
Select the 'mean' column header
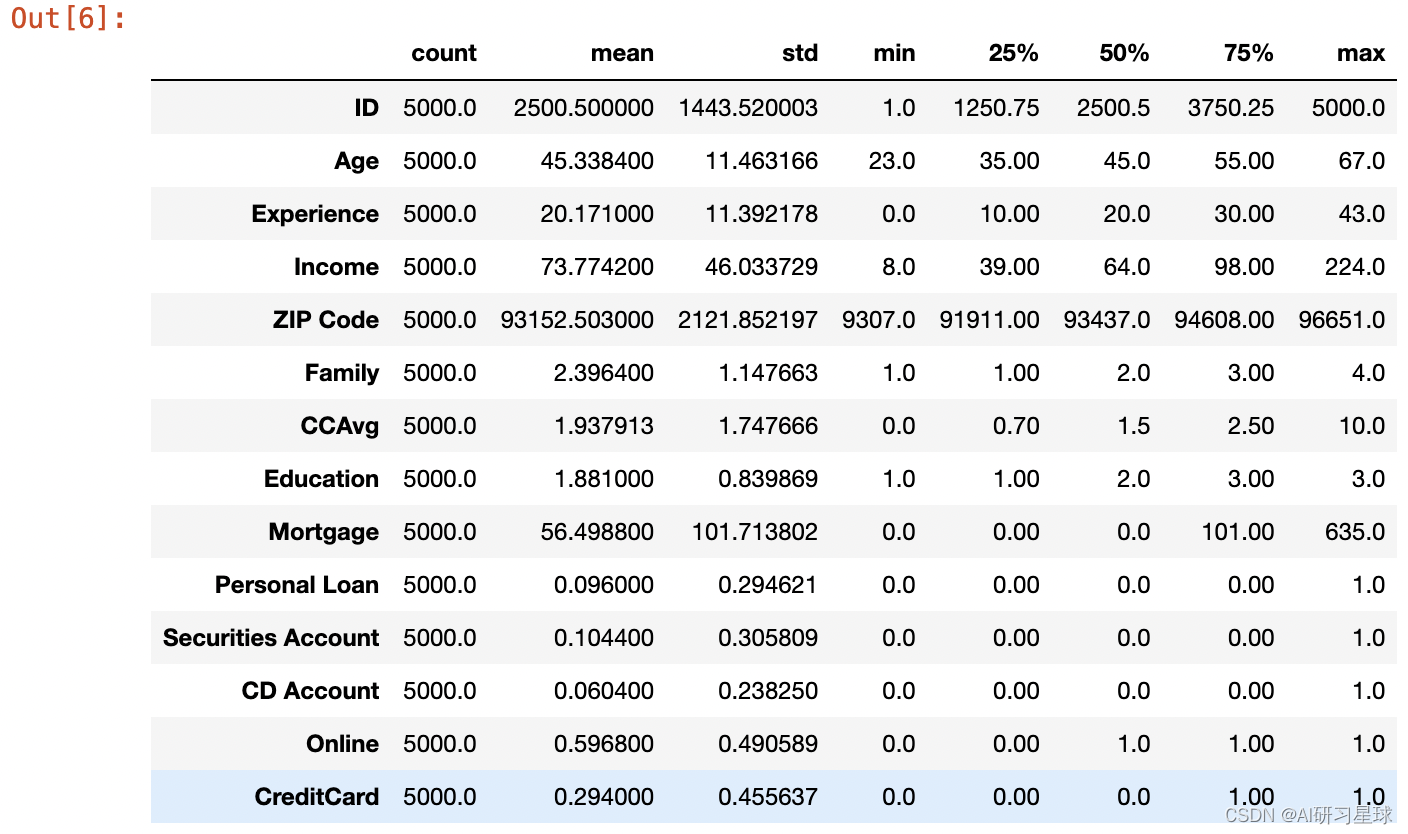click(x=622, y=54)
